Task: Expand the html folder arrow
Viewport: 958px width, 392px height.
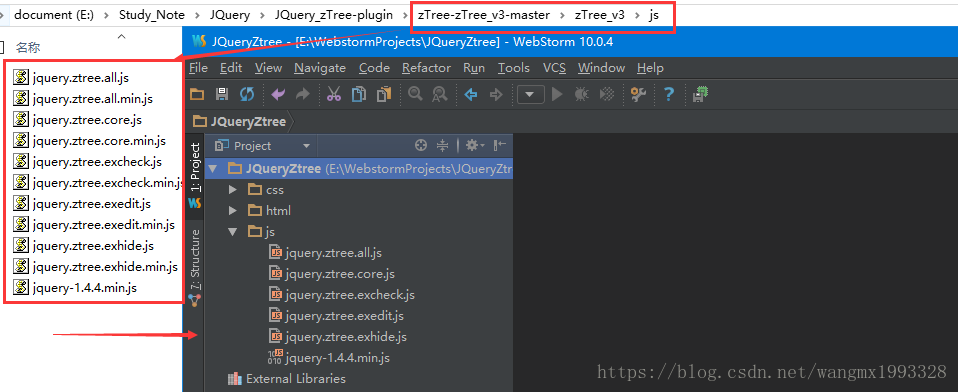Action: click(232, 211)
